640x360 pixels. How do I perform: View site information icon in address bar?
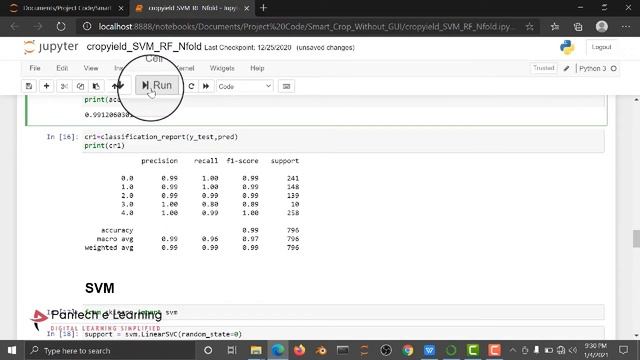point(87,27)
